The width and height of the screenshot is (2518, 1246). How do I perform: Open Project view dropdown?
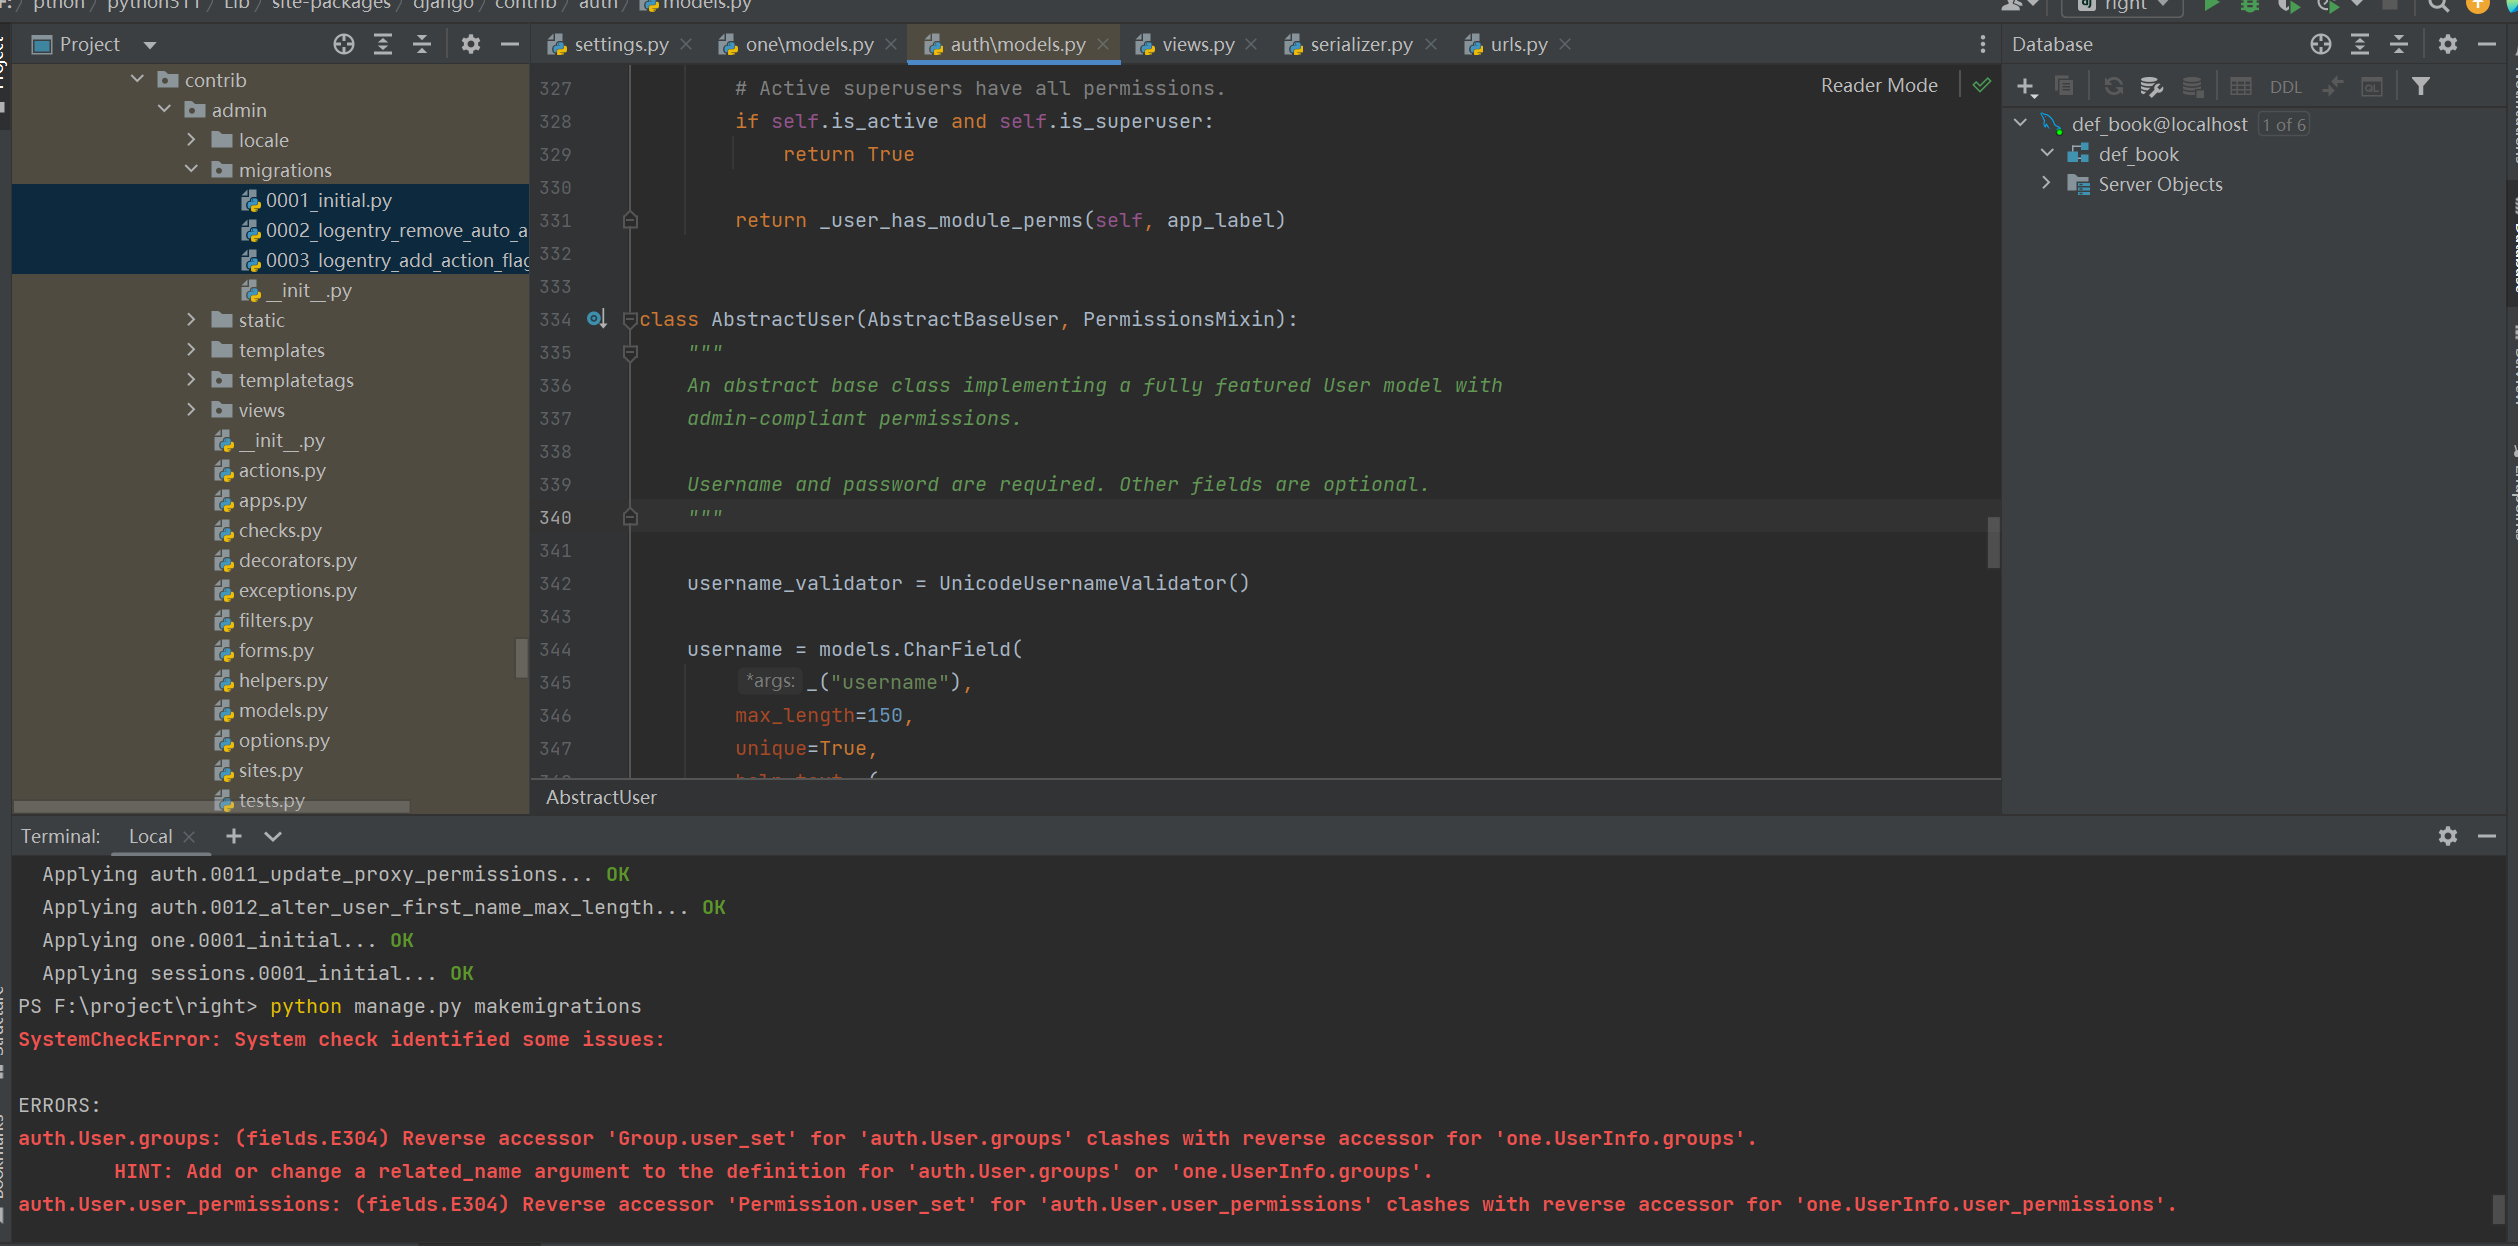pos(150,45)
